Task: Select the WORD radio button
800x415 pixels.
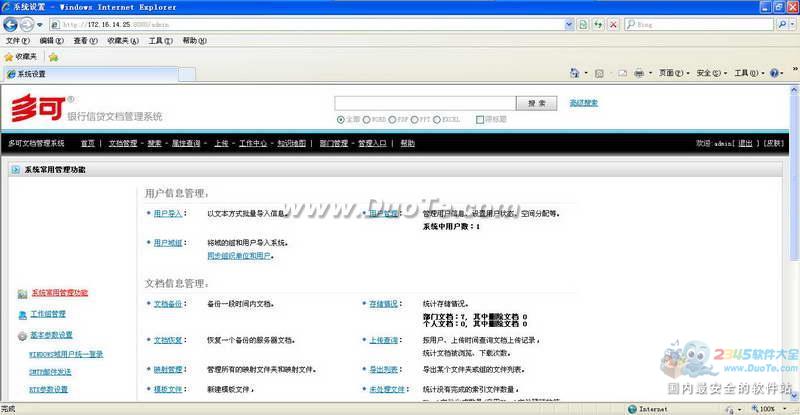Action: (366, 119)
